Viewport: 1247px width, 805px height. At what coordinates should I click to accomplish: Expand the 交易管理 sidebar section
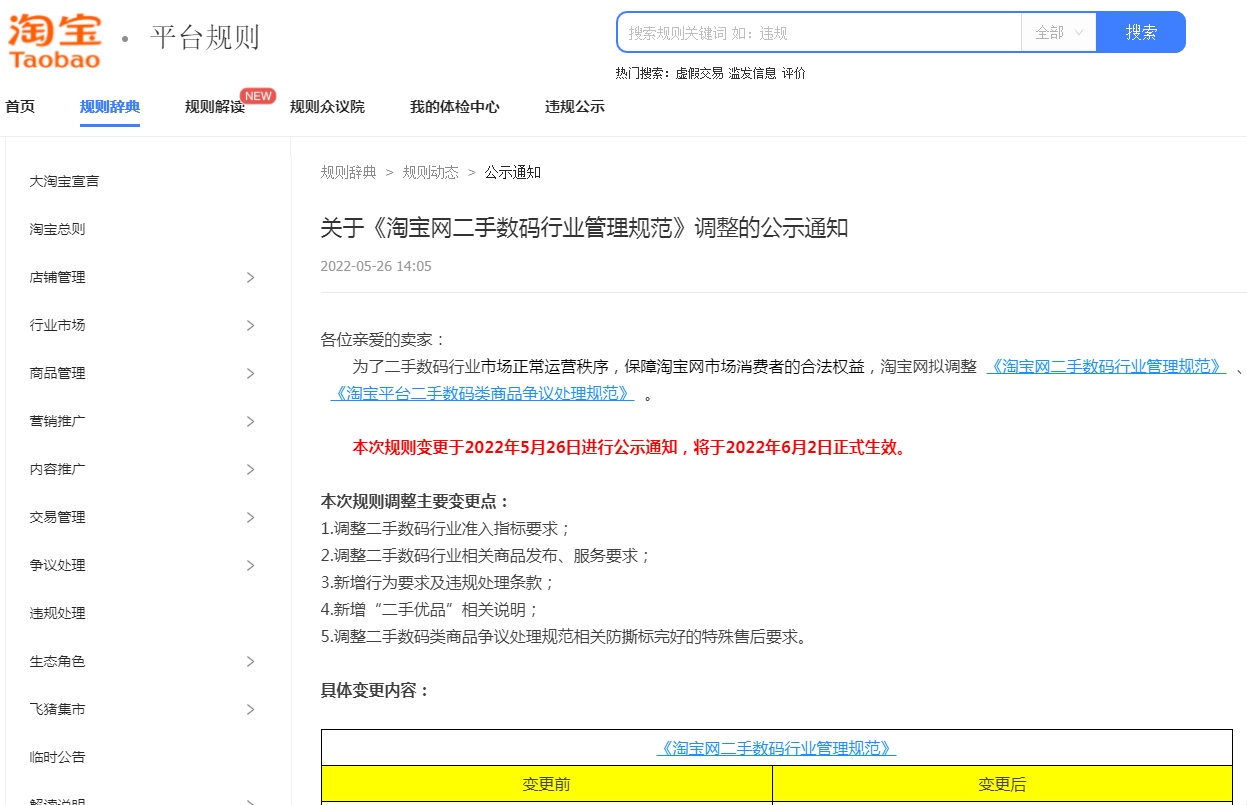point(251,517)
